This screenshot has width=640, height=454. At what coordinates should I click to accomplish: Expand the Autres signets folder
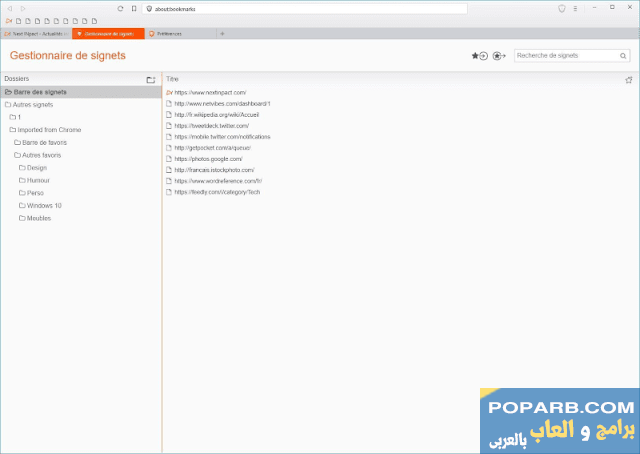pyautogui.click(x=33, y=104)
